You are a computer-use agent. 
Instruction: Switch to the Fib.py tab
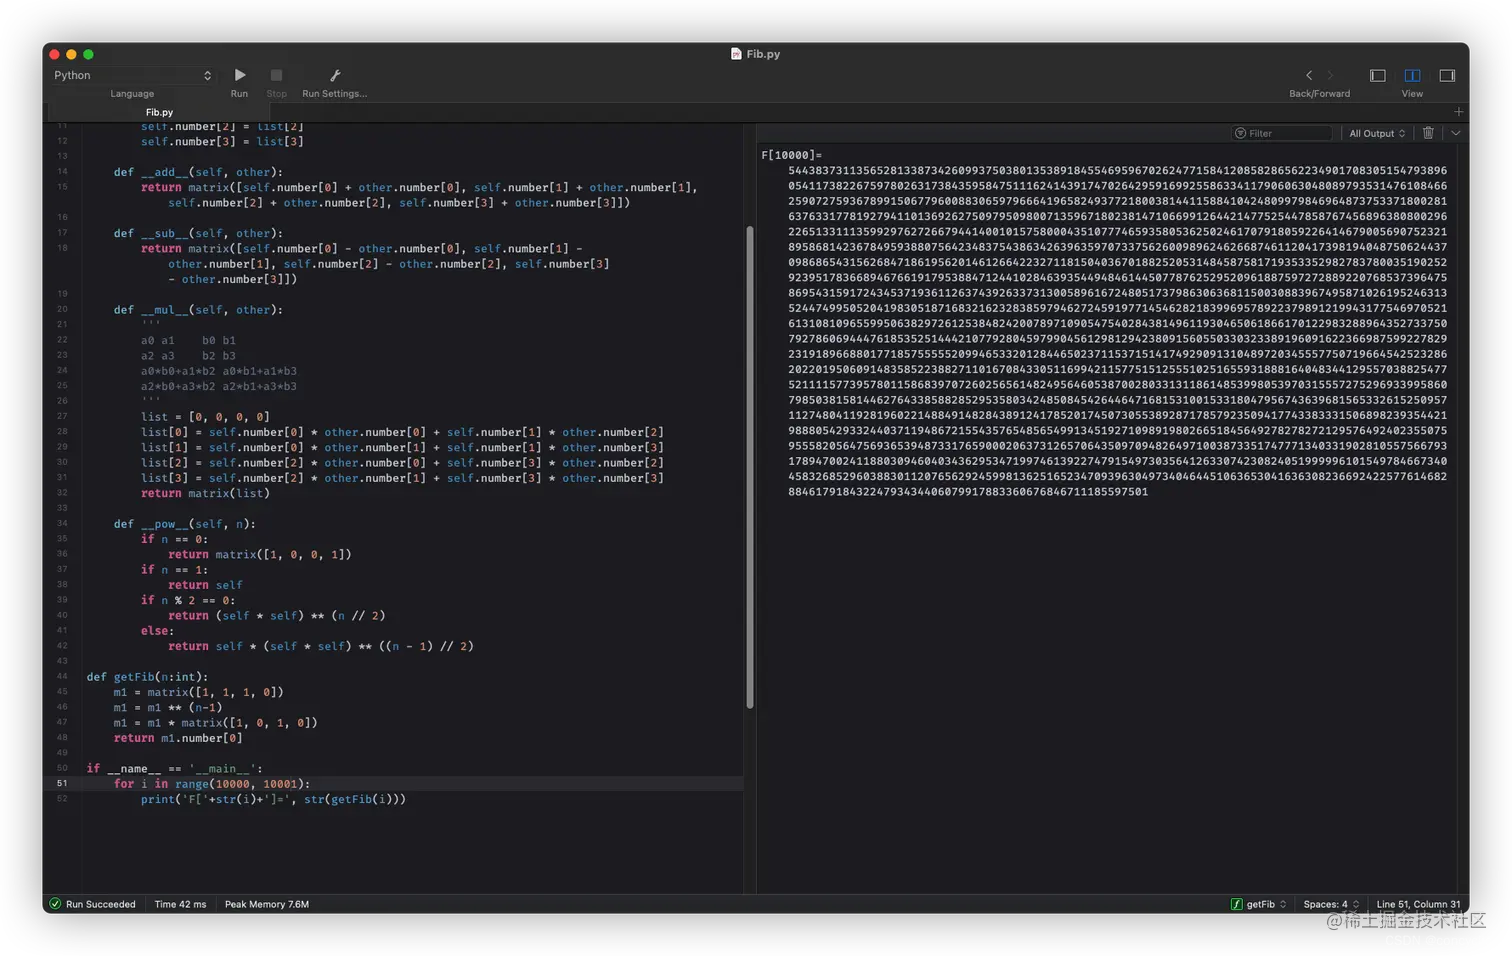(159, 112)
